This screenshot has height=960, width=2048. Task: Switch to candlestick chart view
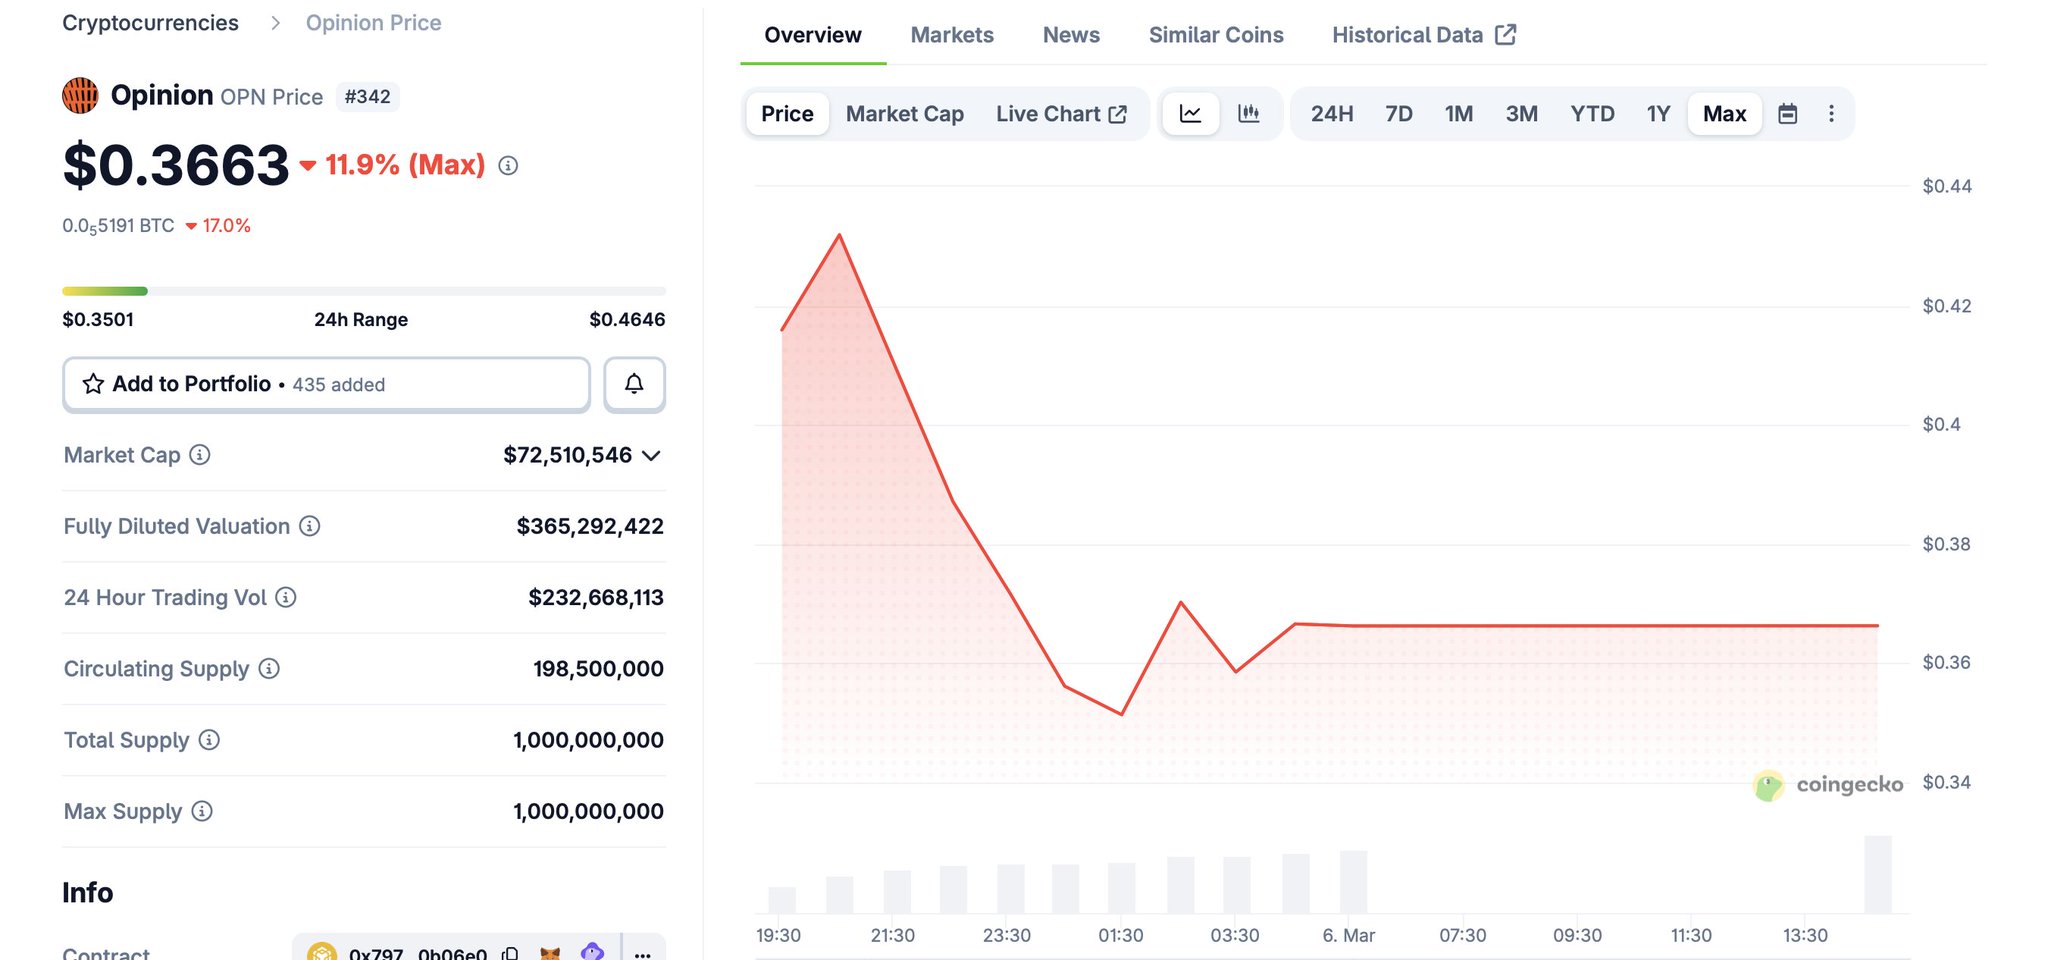1248,114
